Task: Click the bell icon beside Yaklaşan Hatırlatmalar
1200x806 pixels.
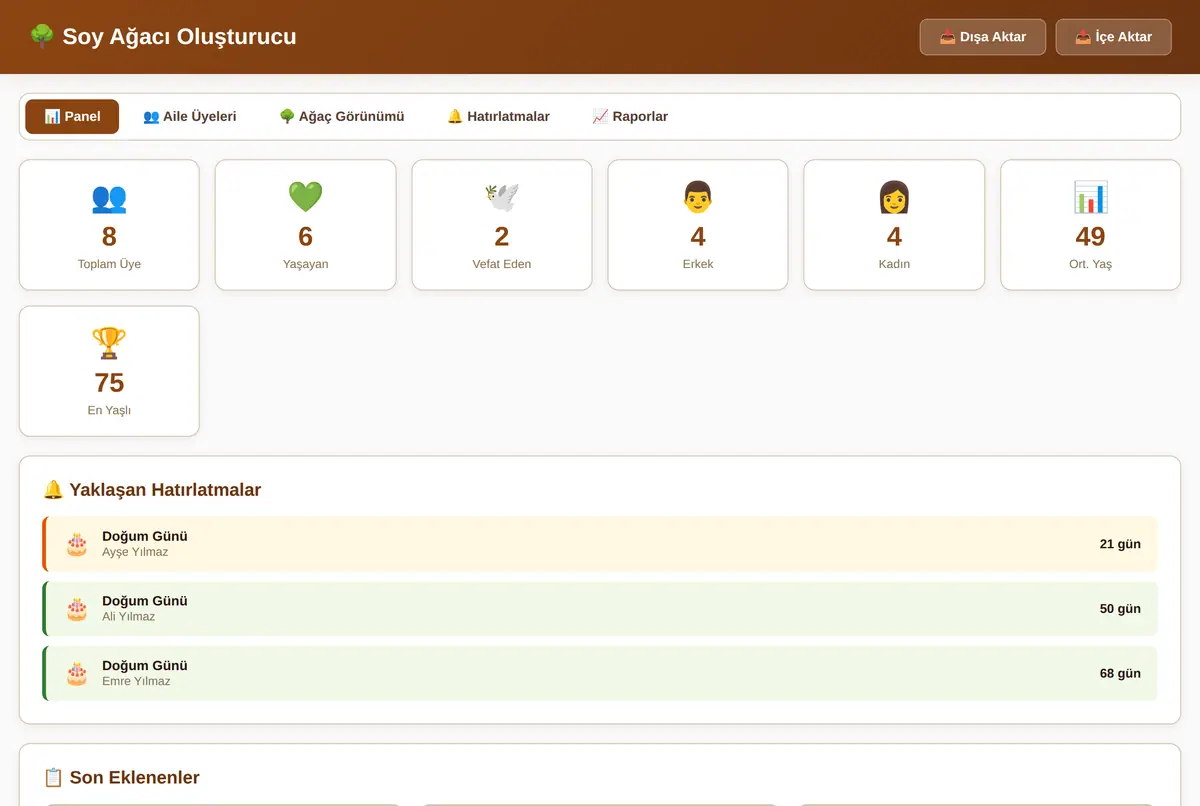Action: click(54, 490)
